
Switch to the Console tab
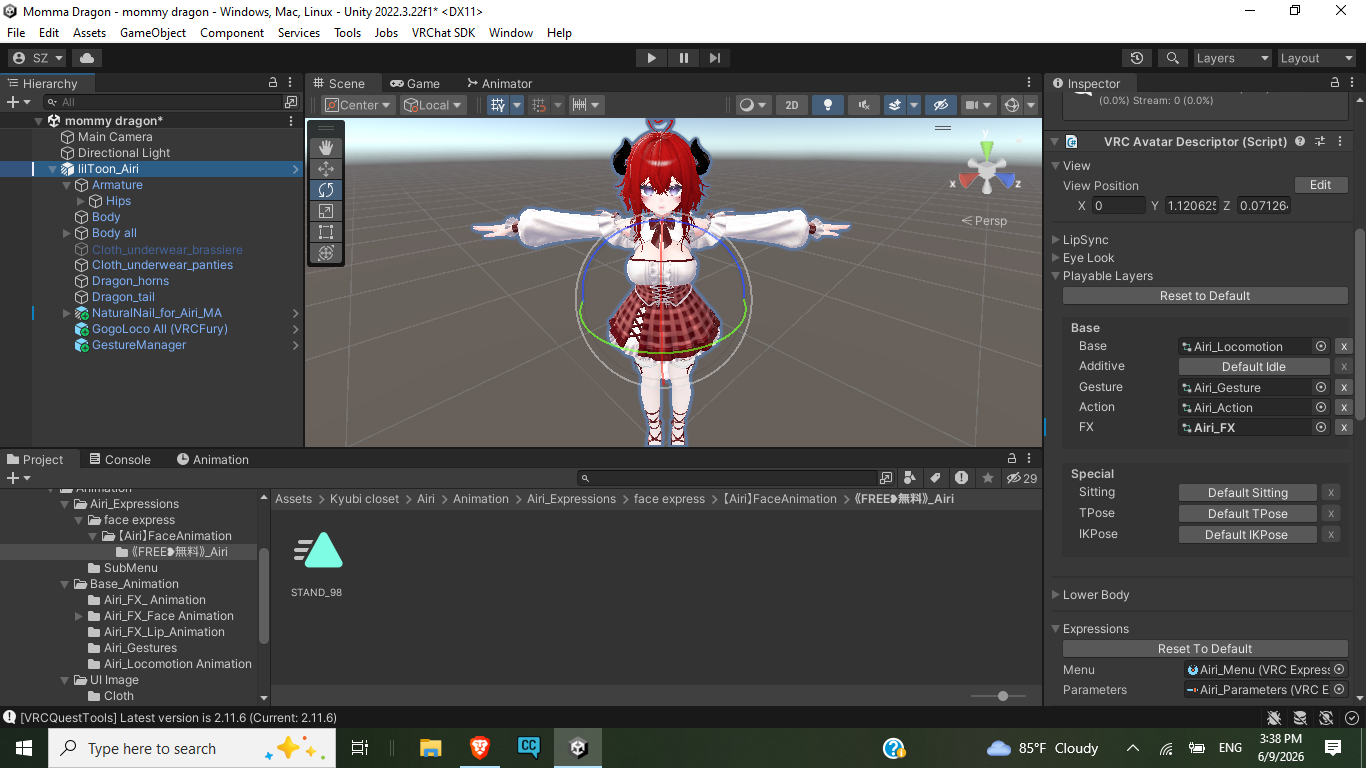(119, 460)
